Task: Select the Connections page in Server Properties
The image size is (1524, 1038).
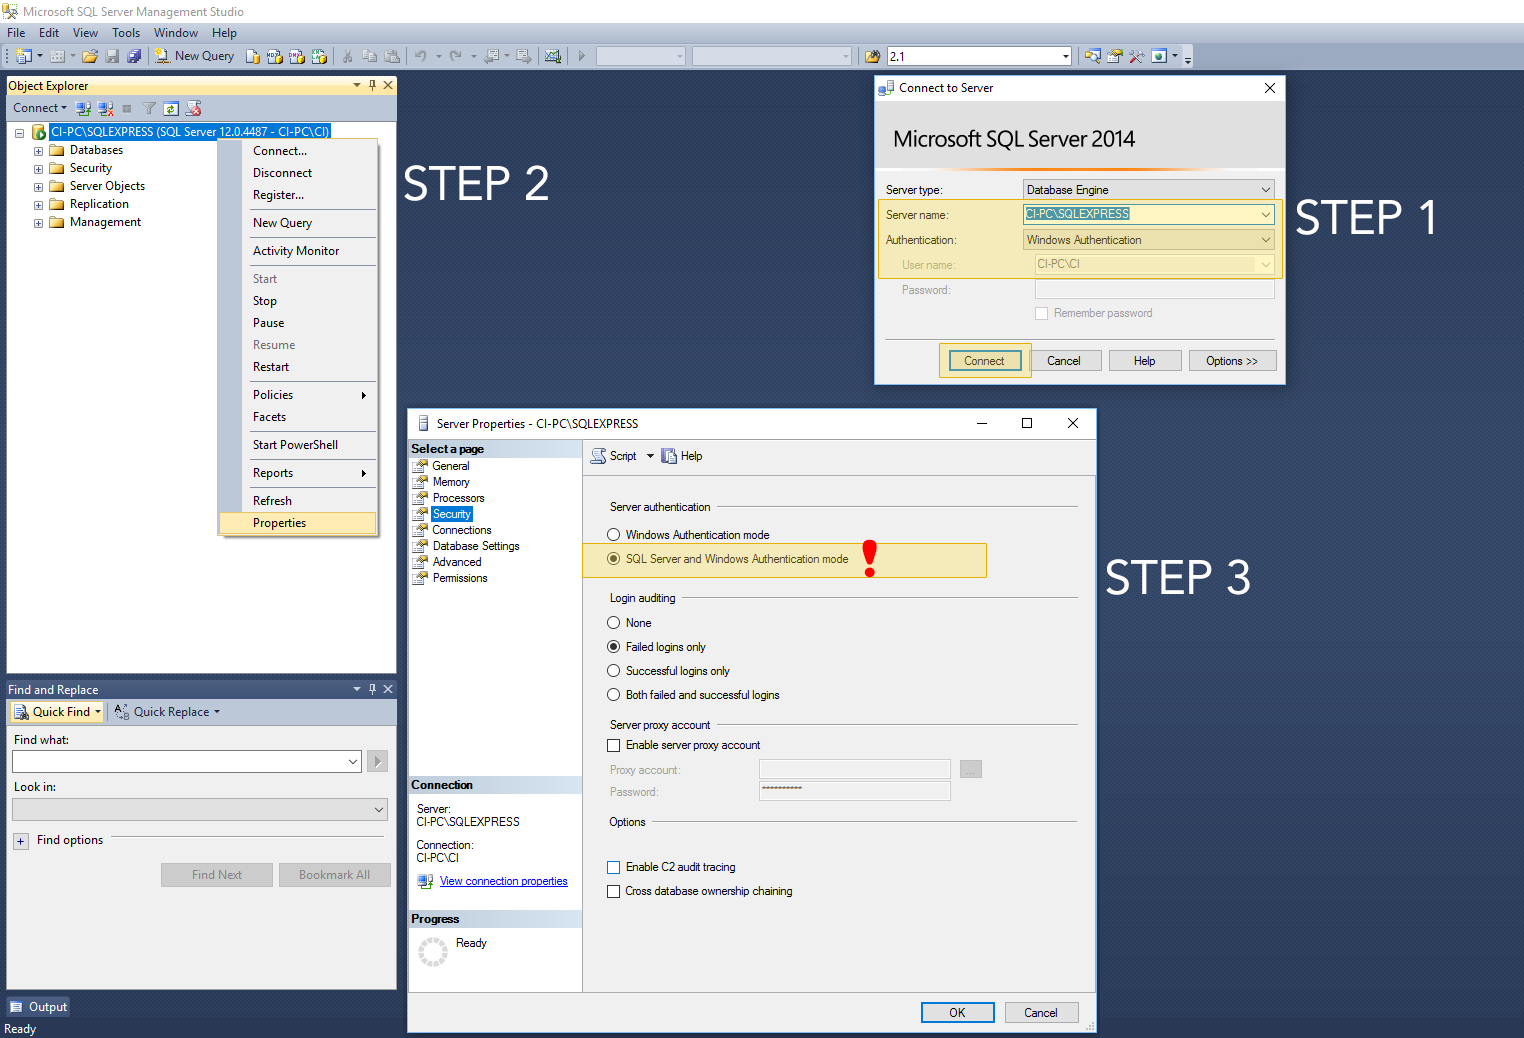Action: pyautogui.click(x=462, y=530)
